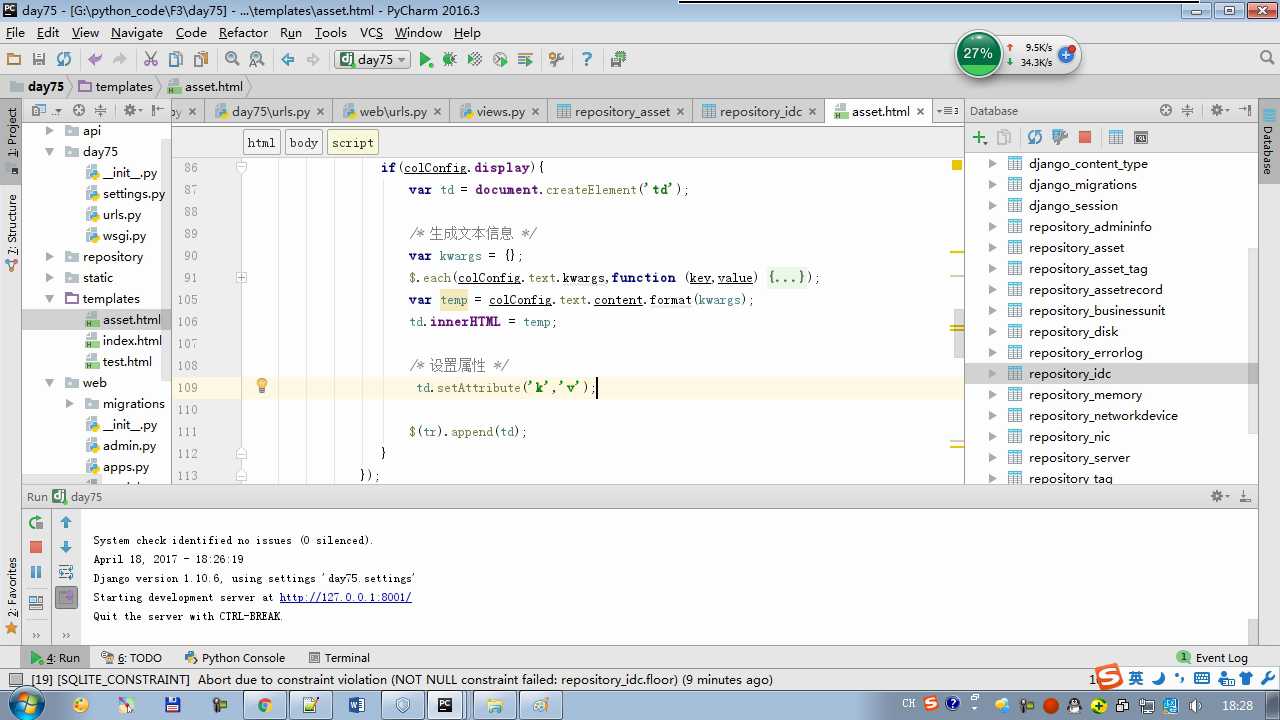Click the body breadcrumb button

coord(303,143)
